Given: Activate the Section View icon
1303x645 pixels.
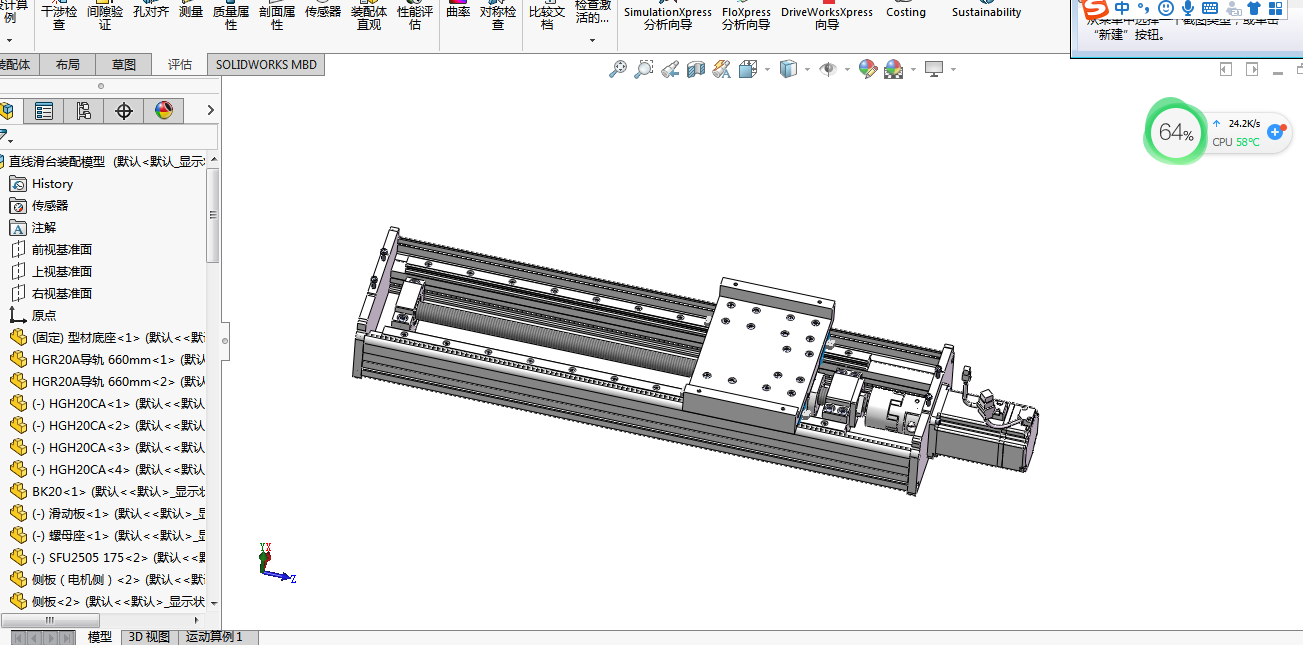Looking at the screenshot, I should point(696,69).
